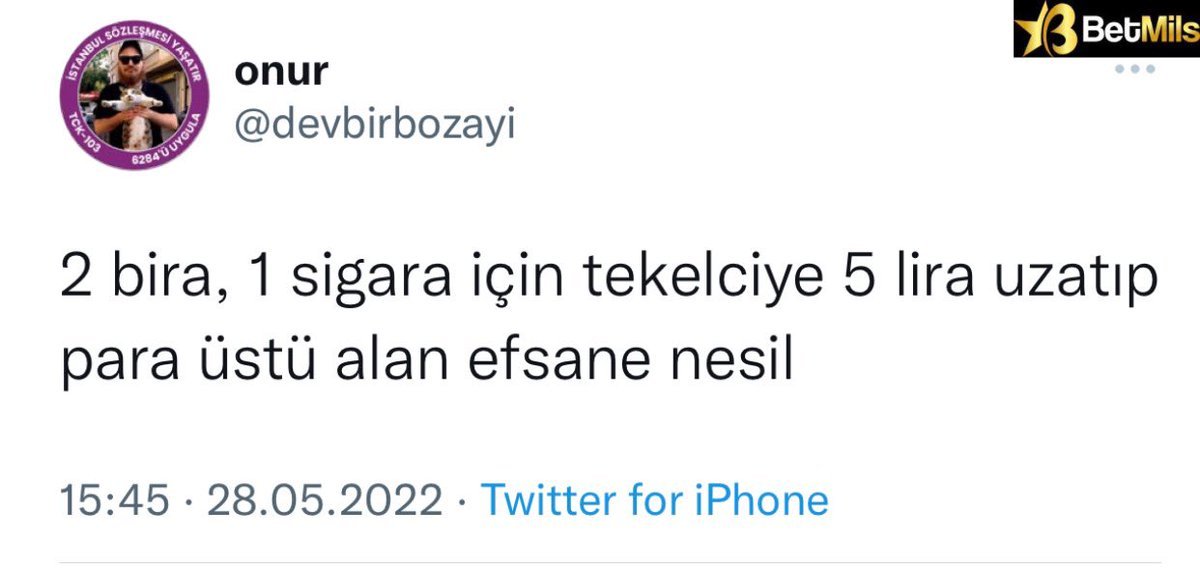1200x571 pixels.
Task: Click the 15:45 tweet timestamp
Action: pos(115,499)
